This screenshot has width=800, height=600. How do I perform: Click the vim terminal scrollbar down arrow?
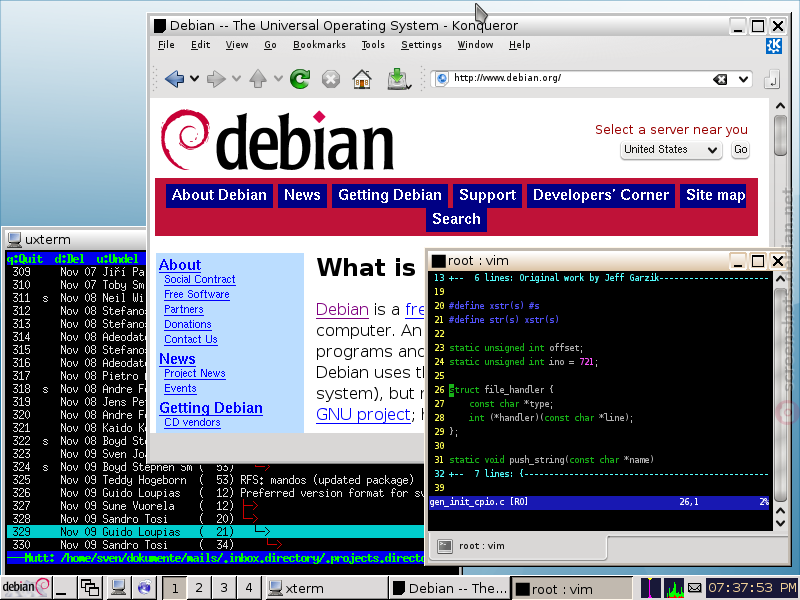(x=780, y=523)
